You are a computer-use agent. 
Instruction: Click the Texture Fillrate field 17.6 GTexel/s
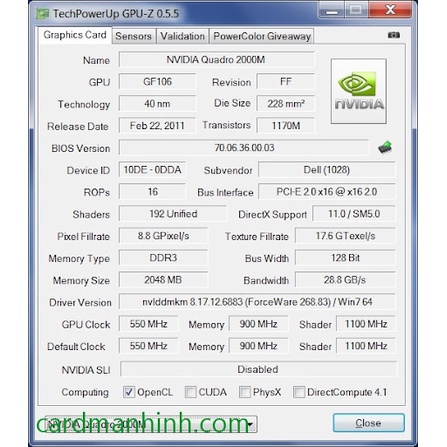point(345,236)
